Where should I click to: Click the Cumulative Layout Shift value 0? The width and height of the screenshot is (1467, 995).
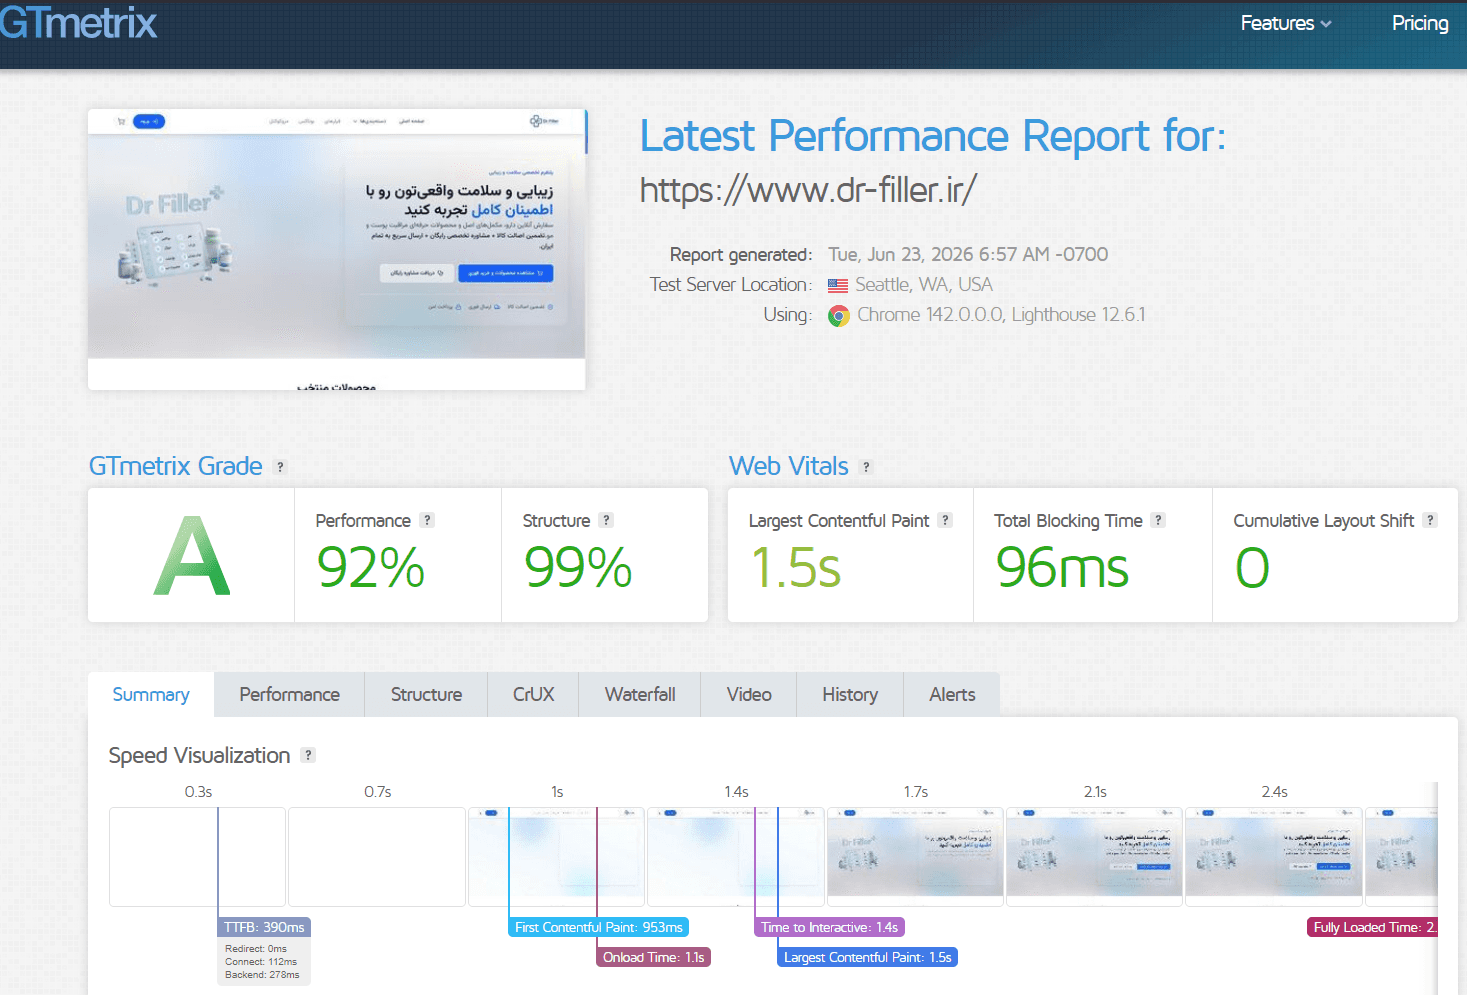tap(1252, 567)
